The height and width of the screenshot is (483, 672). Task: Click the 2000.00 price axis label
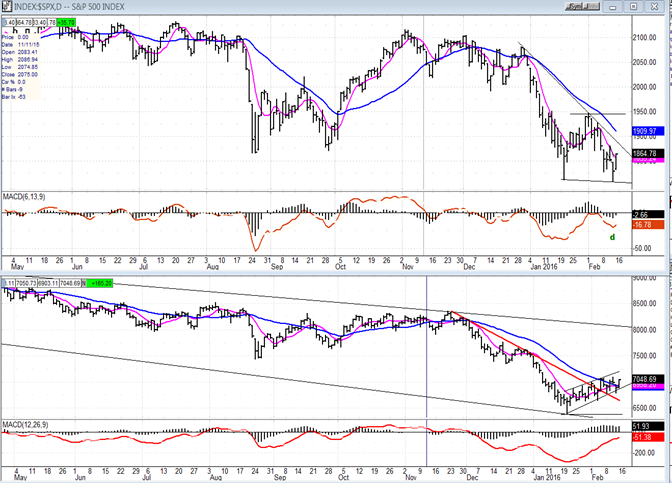645,87
